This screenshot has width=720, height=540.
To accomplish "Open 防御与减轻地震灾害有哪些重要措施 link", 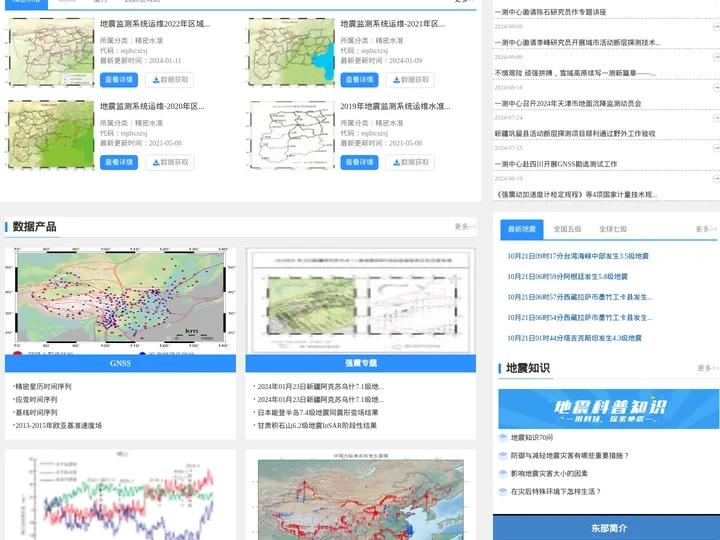I will [569, 456].
